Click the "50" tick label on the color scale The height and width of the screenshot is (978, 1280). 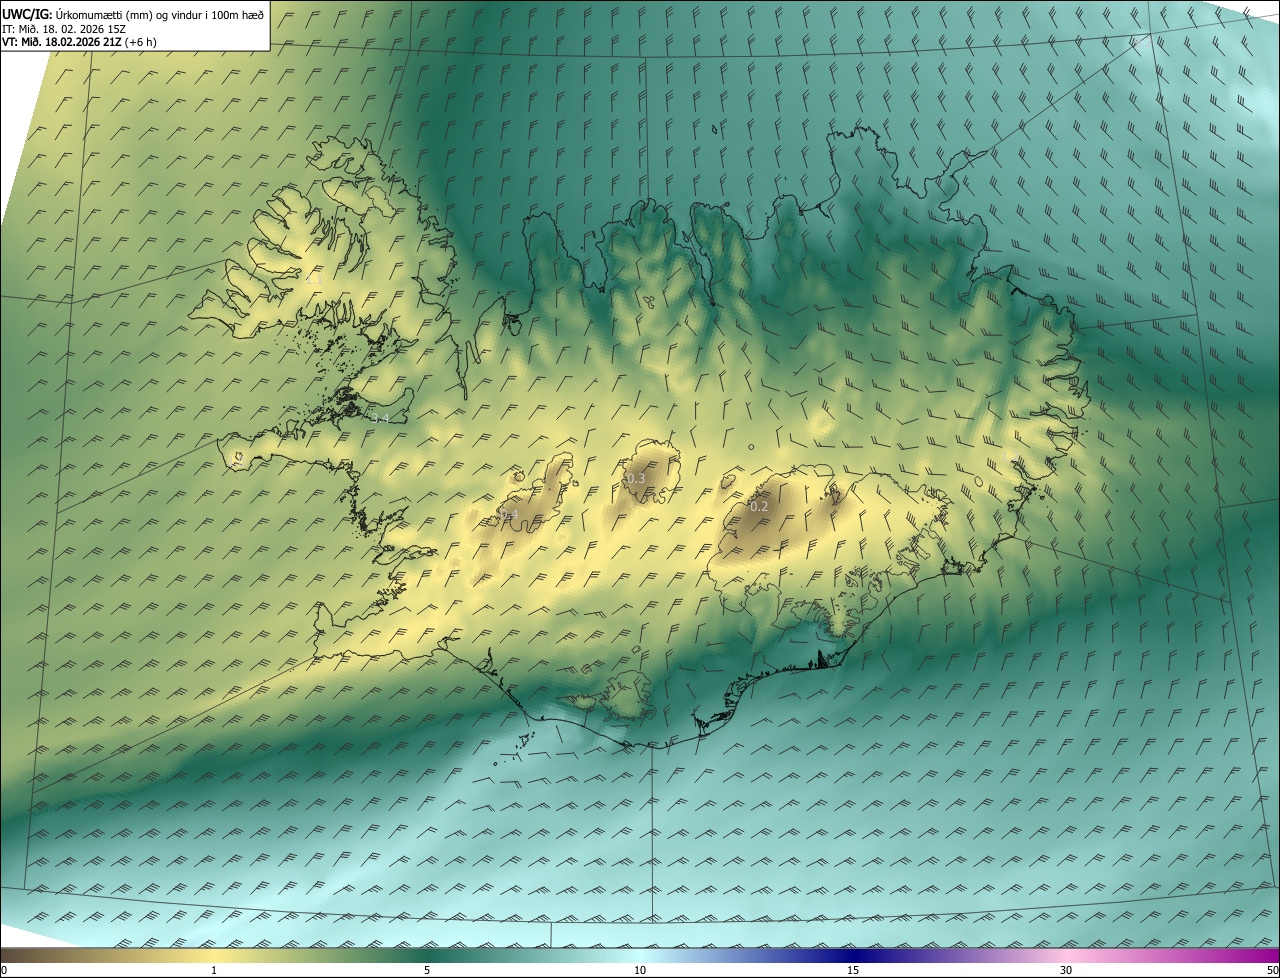click(1272, 970)
